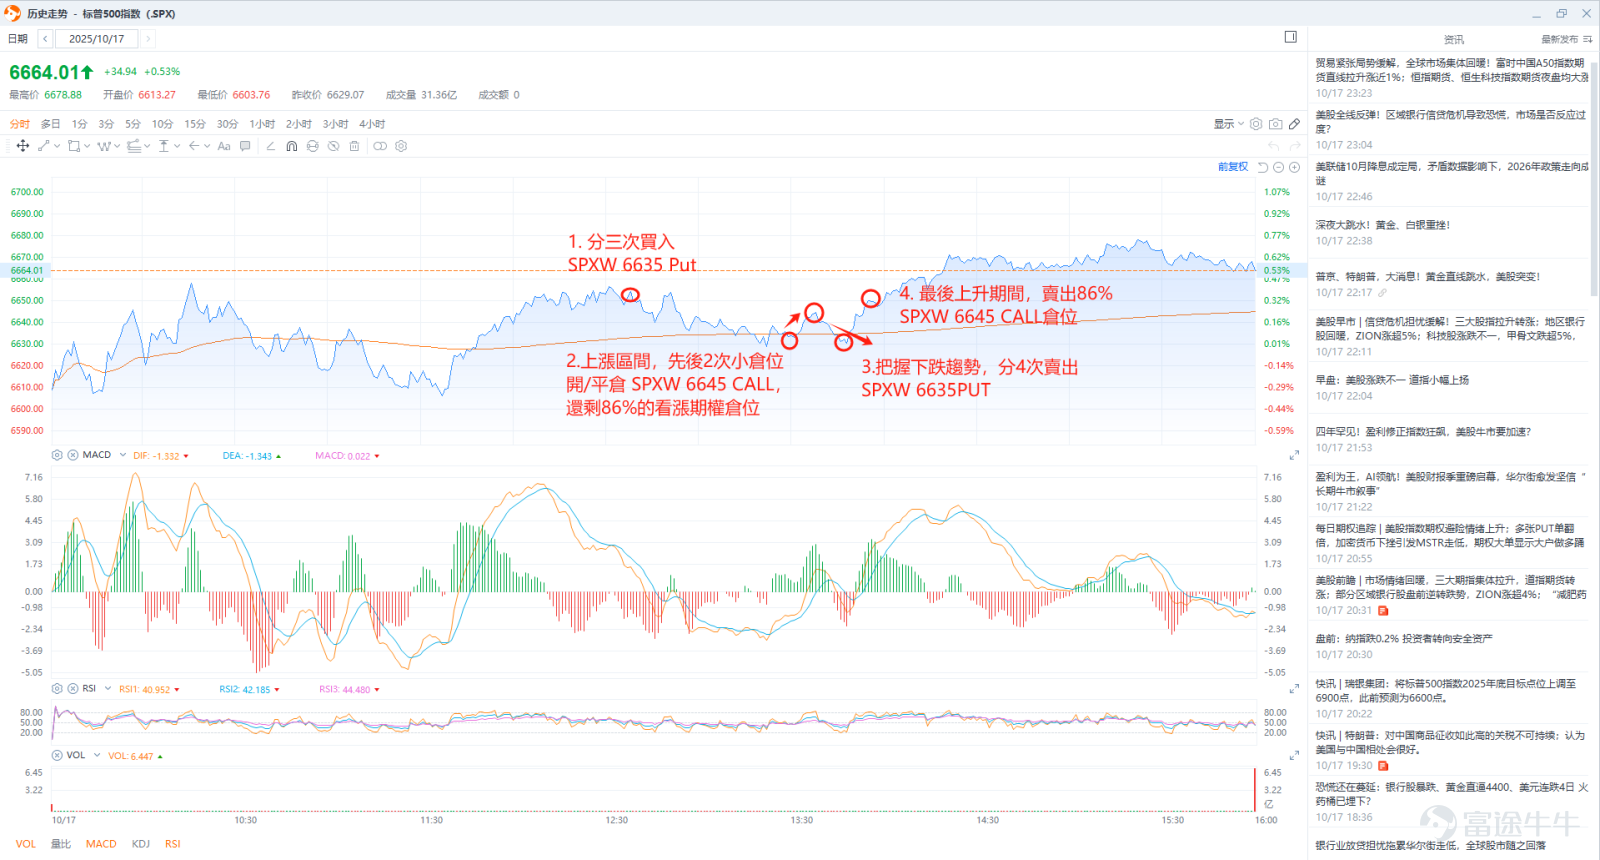Select the arrow marker drawing tool
Image resolution: width=1600 pixels, height=860 pixels.
(x=194, y=146)
